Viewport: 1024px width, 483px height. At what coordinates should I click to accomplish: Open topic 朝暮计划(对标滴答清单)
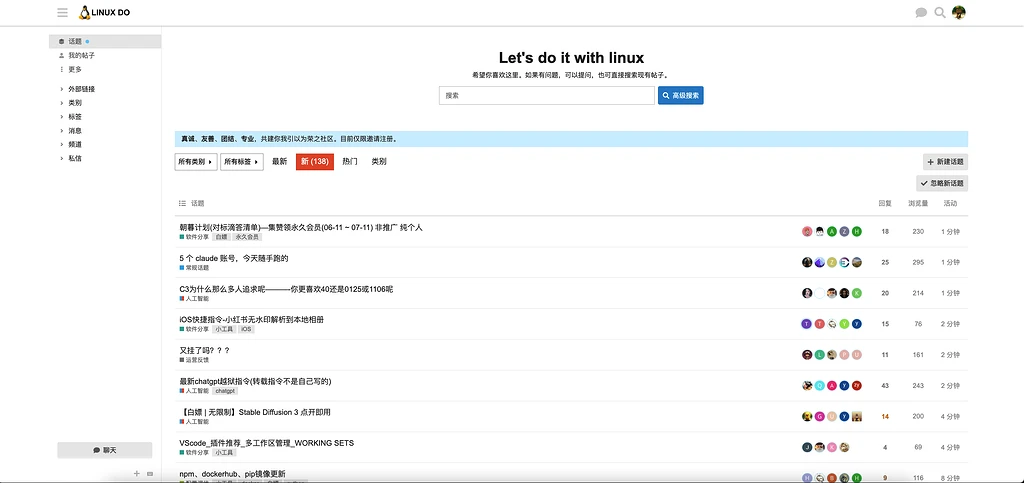point(301,227)
